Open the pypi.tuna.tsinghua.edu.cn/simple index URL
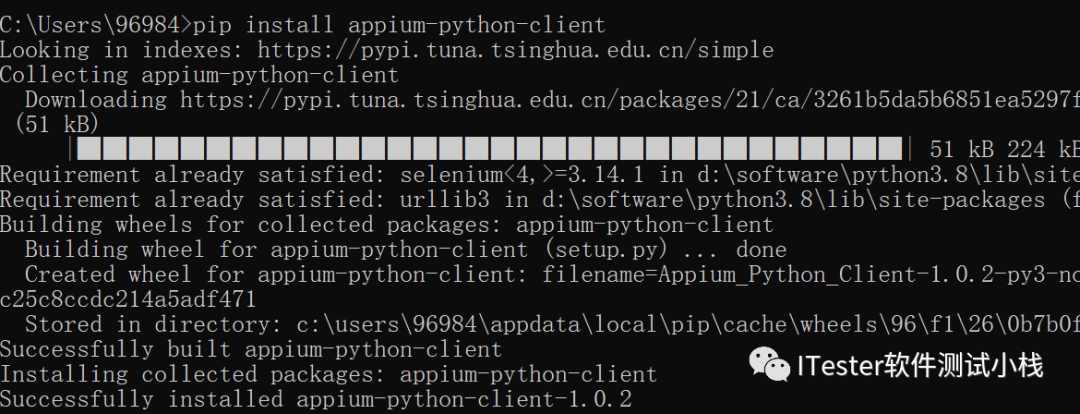Screen dimensions: 1080x414 click(515, 50)
